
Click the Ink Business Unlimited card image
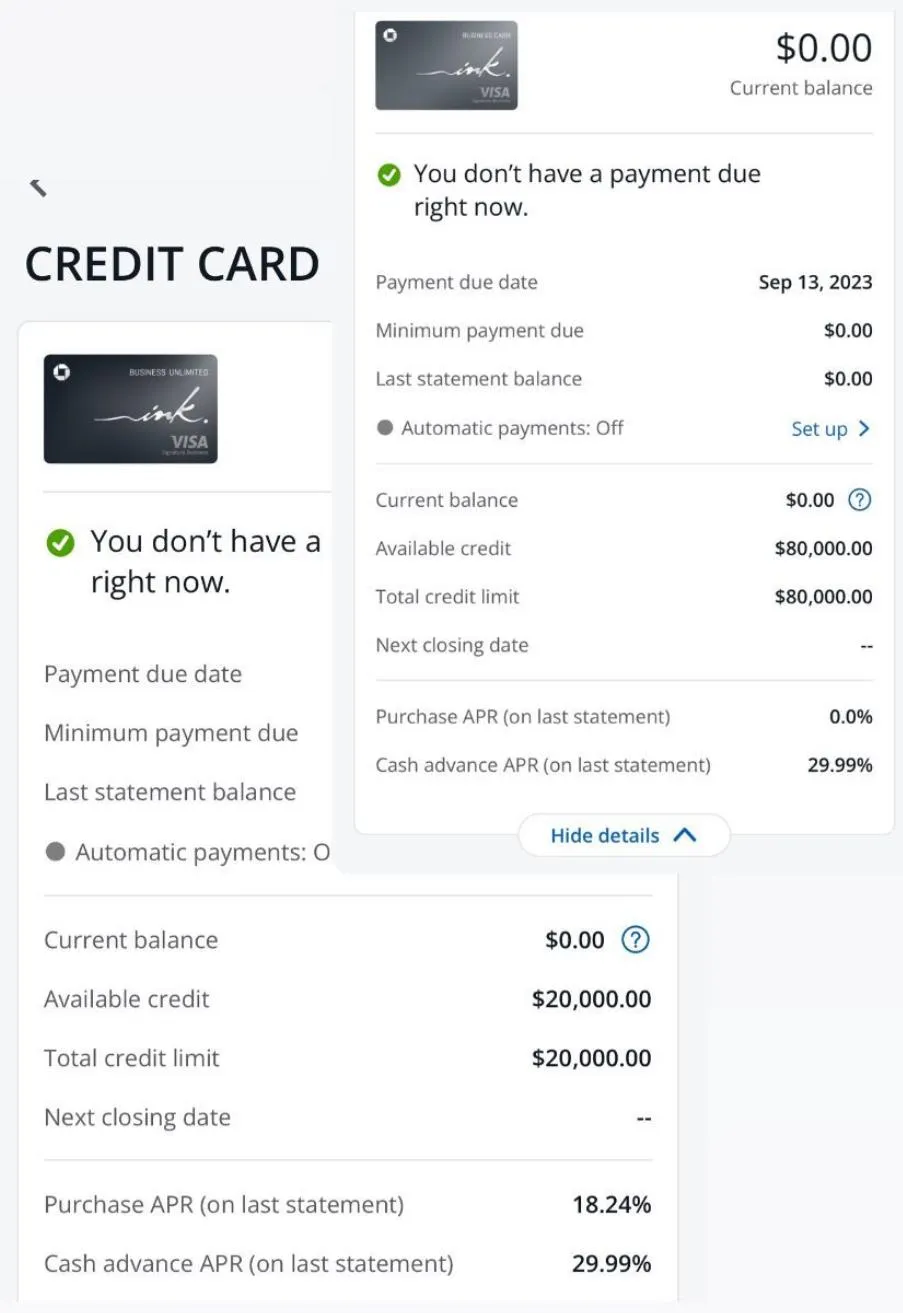(130, 409)
